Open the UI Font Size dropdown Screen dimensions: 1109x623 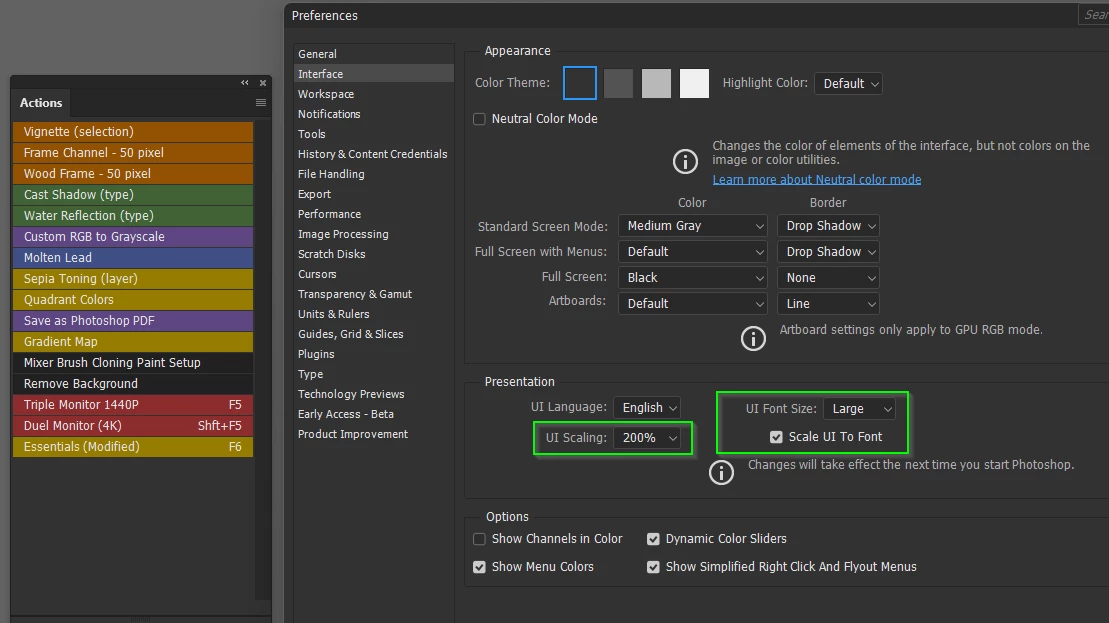click(x=859, y=409)
